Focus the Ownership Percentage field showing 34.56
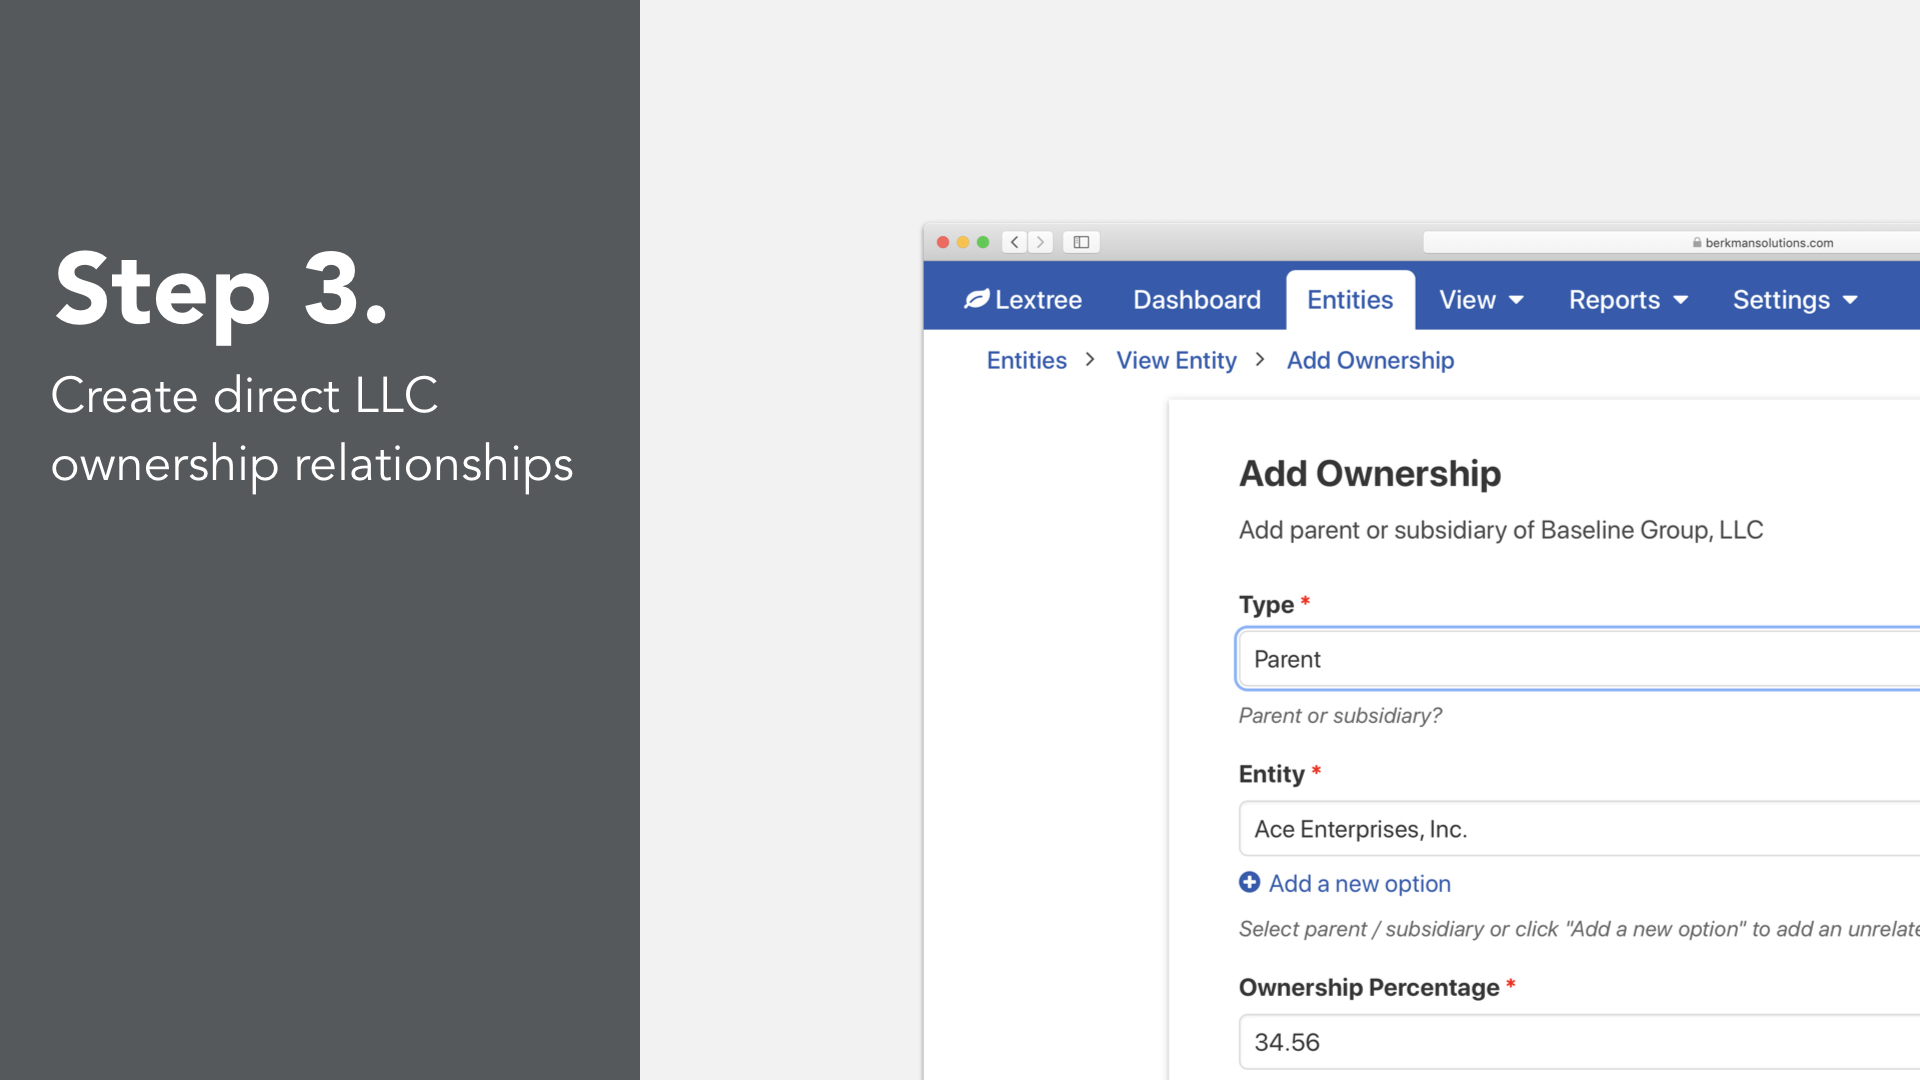1920x1080 pixels. point(1578,1042)
